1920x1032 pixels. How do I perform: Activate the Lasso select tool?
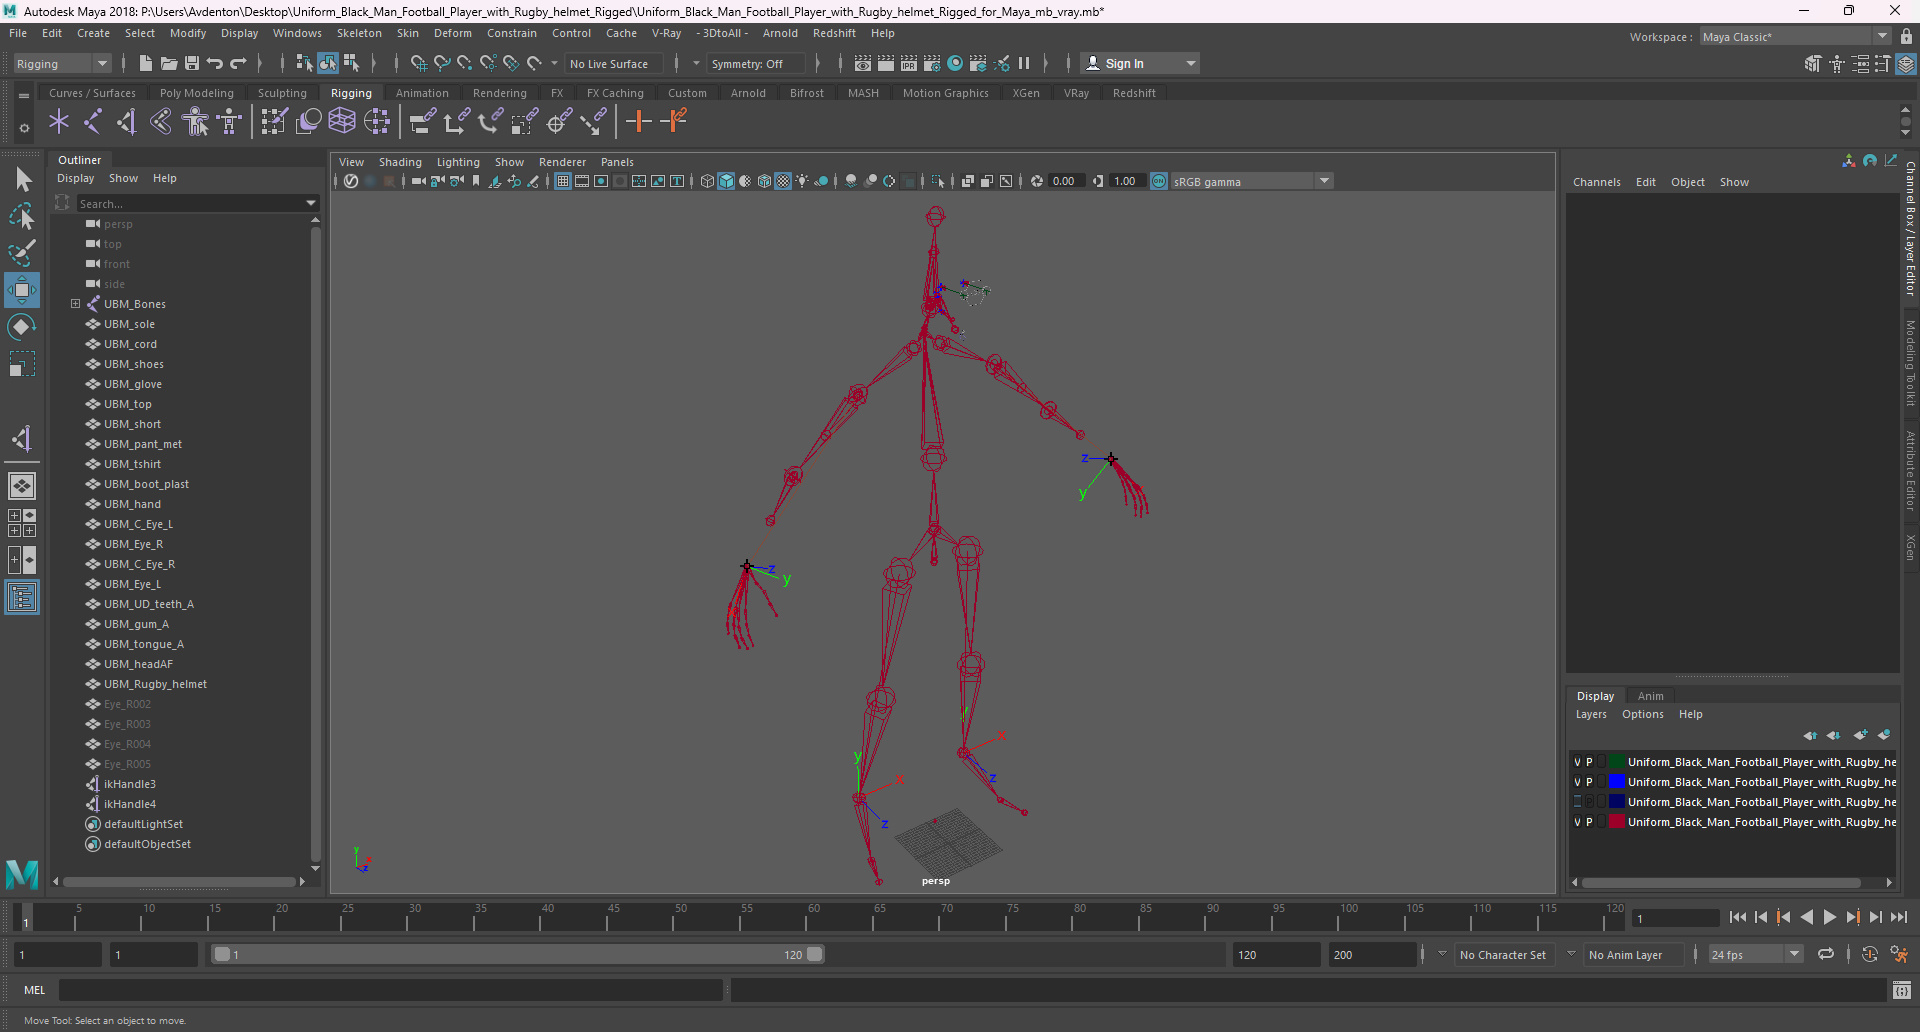coord(22,216)
